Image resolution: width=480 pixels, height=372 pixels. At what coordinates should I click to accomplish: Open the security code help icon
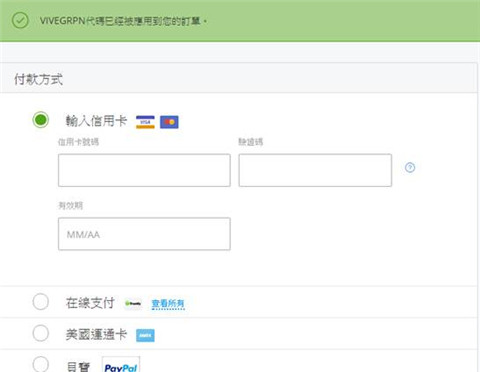[410, 167]
